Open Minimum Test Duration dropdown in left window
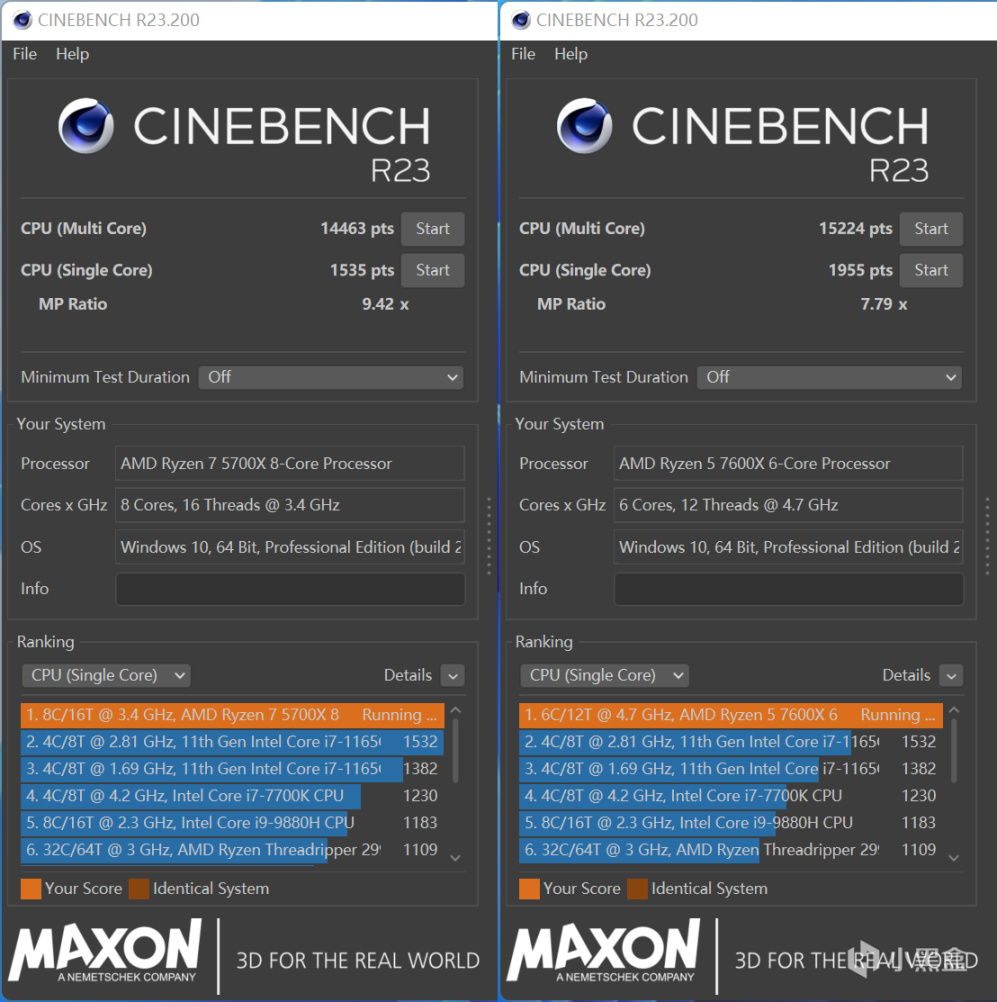 click(x=331, y=377)
